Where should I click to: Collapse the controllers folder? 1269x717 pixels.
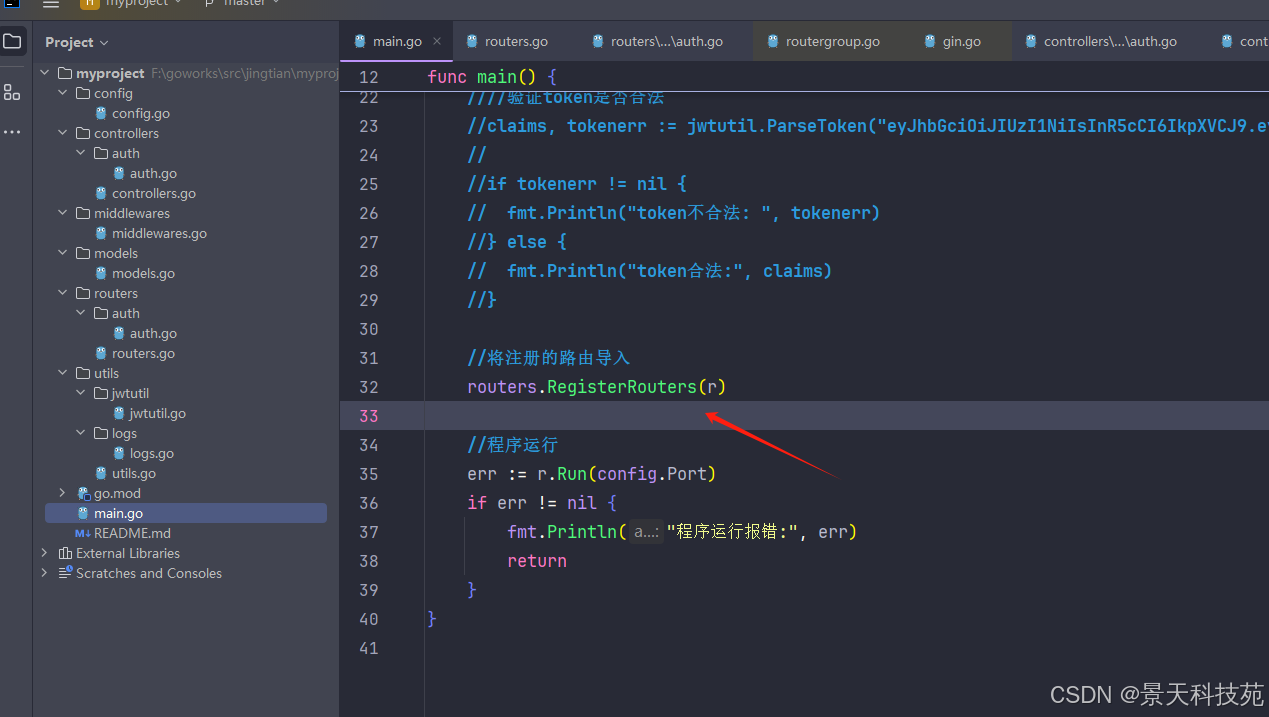63,133
